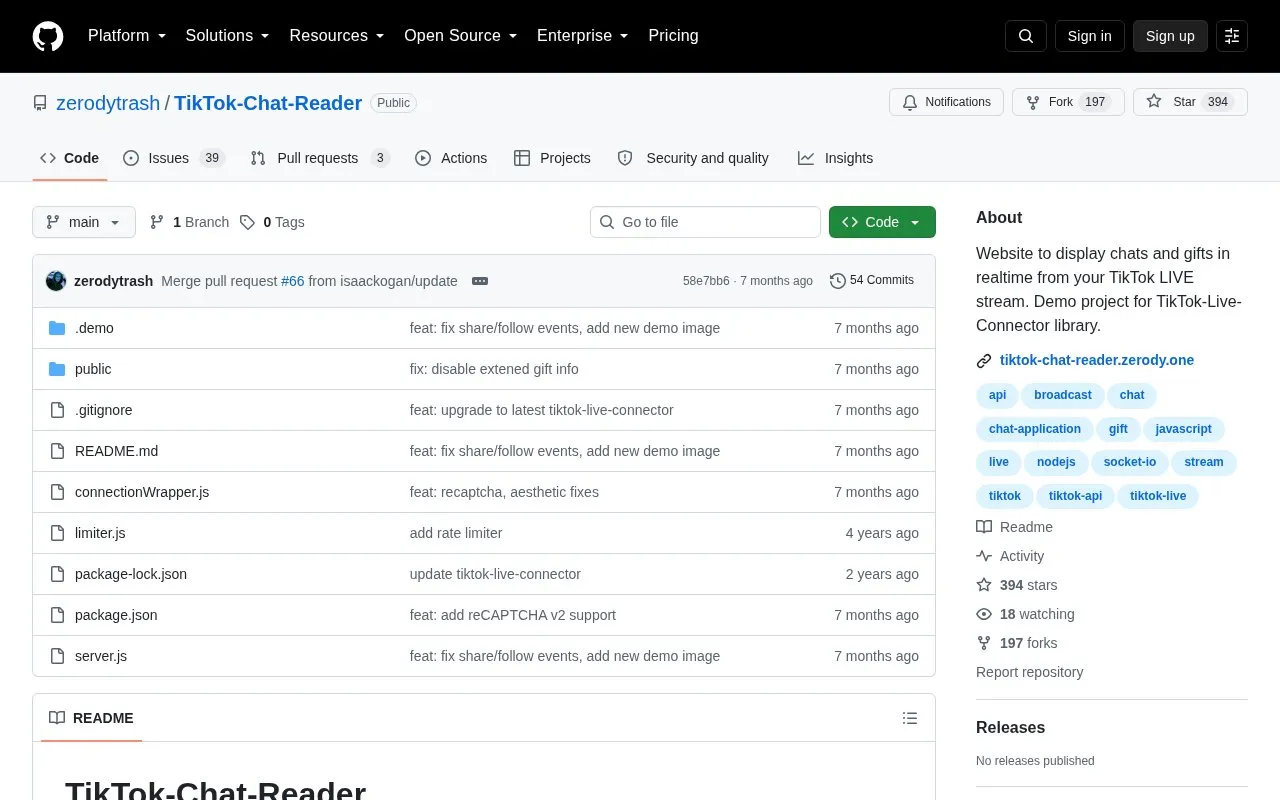Select the socket-io topic tag
This screenshot has width=1280, height=800.
(1130, 462)
